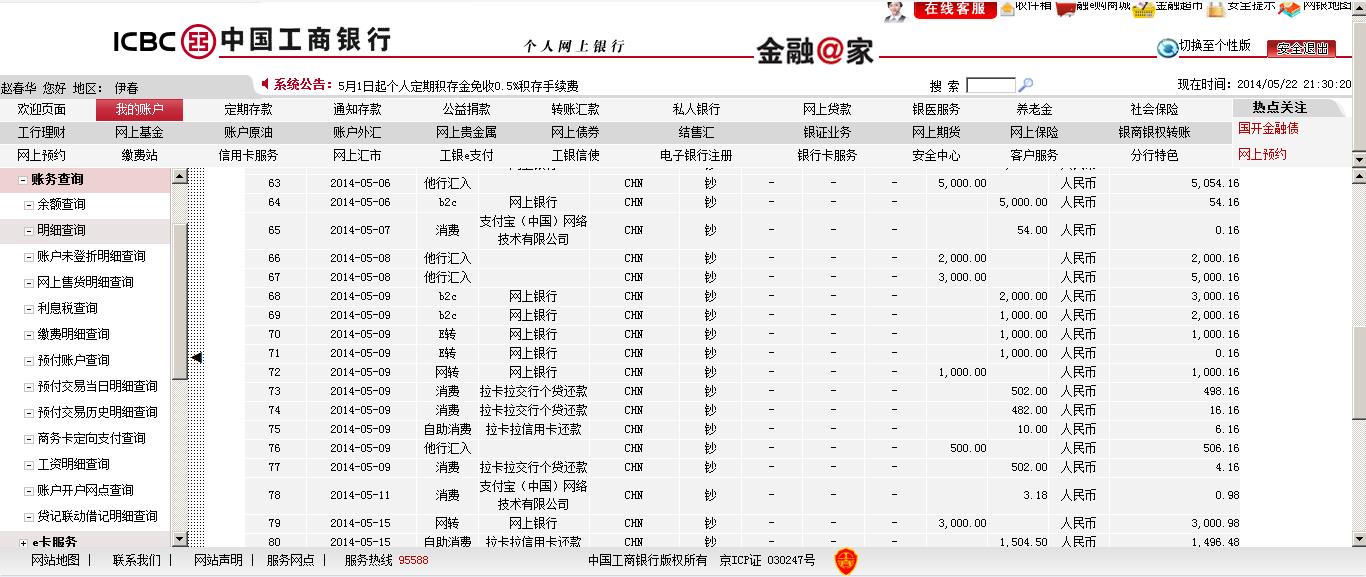Click the red emblem icon in footer
This screenshot has width=1366, height=577.
point(846,561)
